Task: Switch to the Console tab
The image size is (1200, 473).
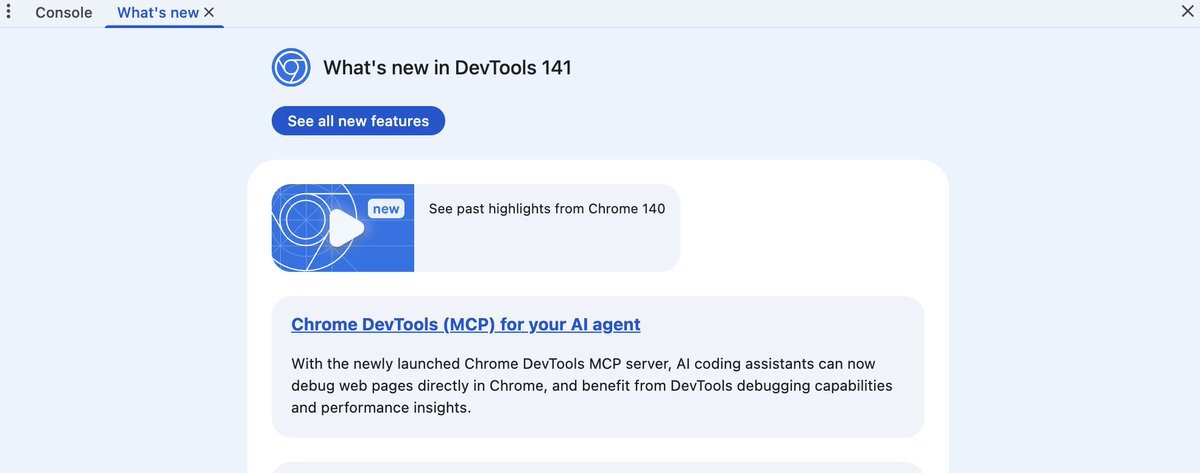Action: pos(63,13)
